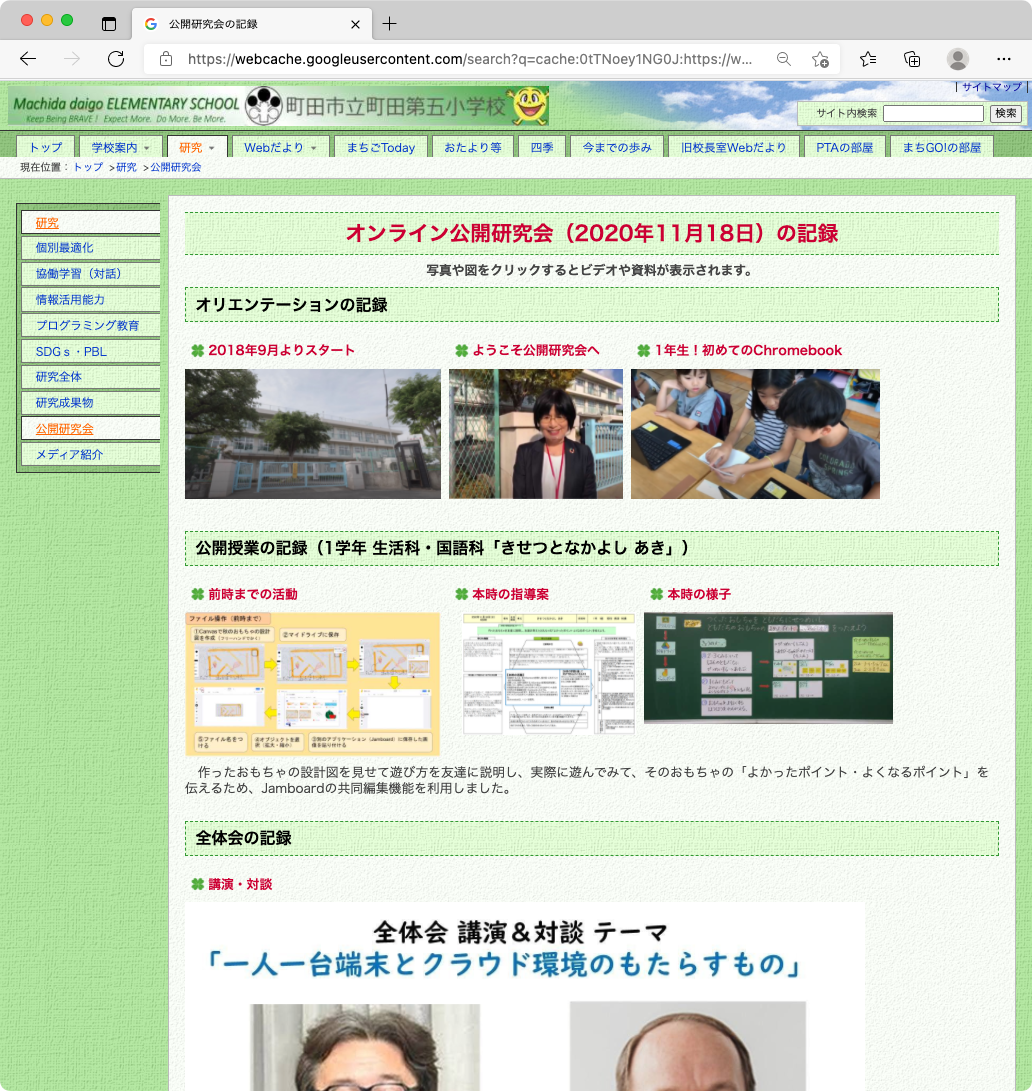Image resolution: width=1032 pixels, height=1091 pixels.
Task: Click the address bar URL
Action: 470,59
